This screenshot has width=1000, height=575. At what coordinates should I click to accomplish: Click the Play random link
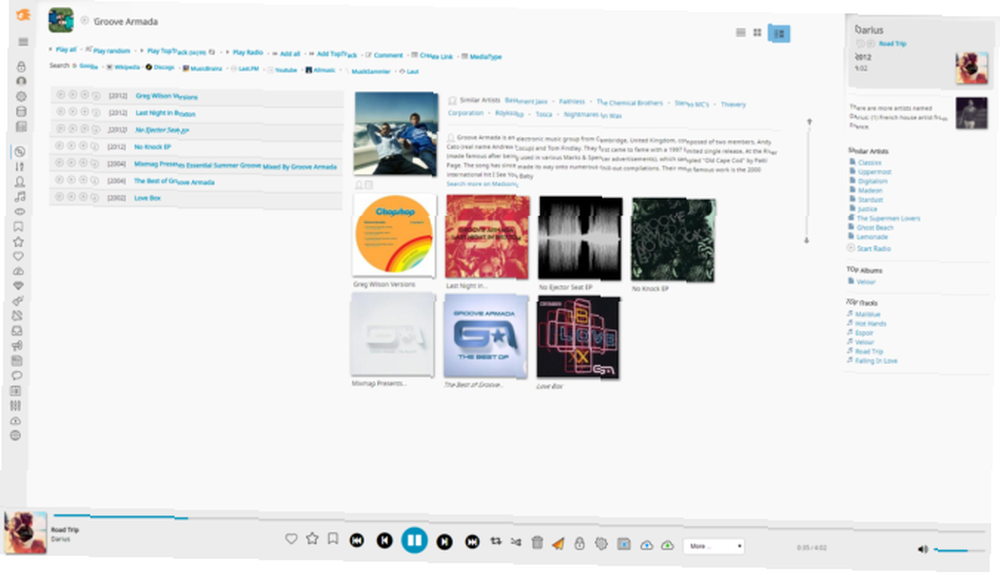click(x=112, y=50)
